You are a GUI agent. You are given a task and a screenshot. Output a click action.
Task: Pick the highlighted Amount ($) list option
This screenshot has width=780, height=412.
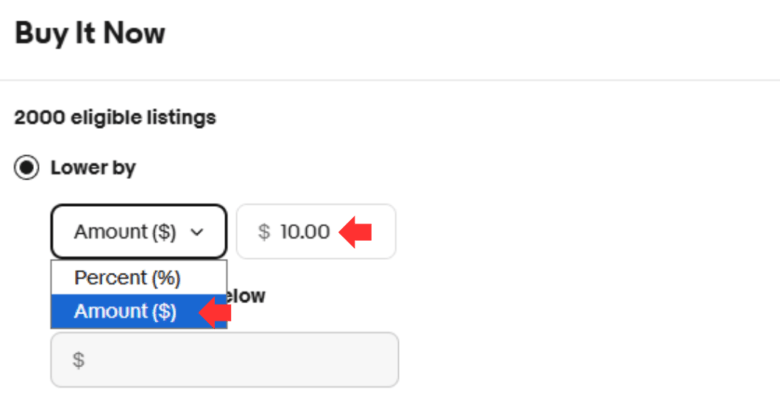125,311
